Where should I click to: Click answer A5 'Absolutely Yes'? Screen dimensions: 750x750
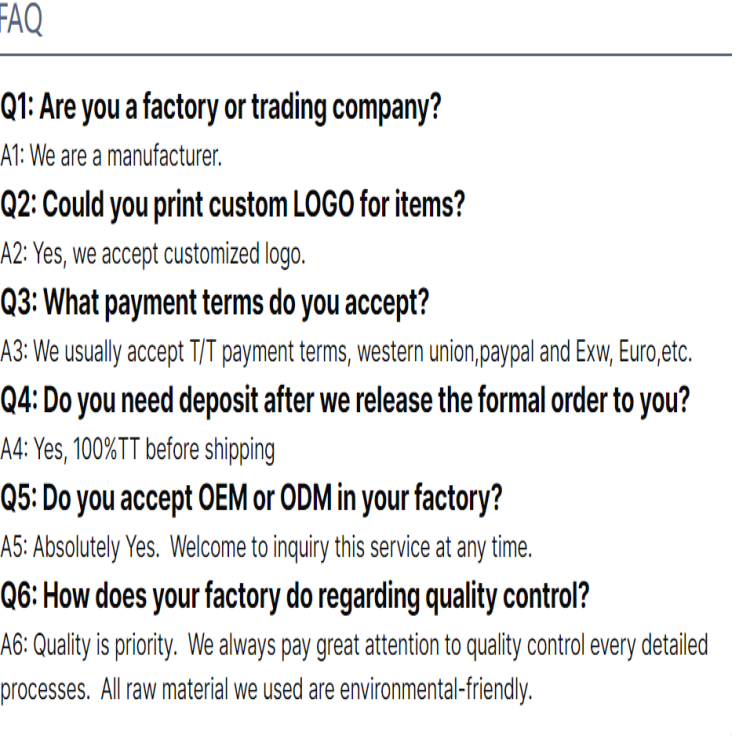point(80,547)
